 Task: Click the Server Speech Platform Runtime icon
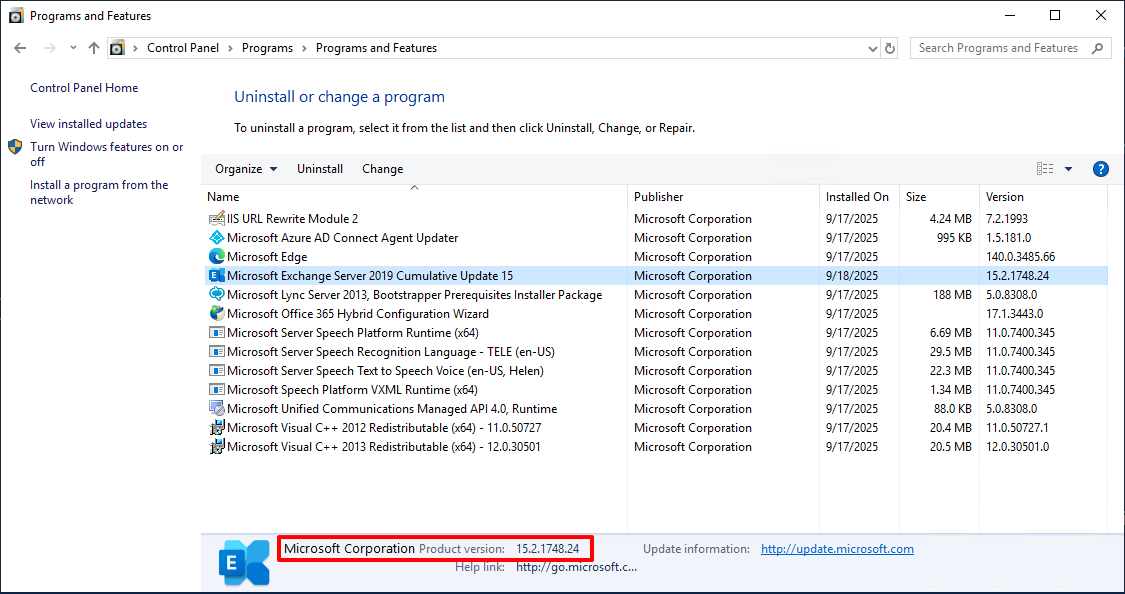216,333
